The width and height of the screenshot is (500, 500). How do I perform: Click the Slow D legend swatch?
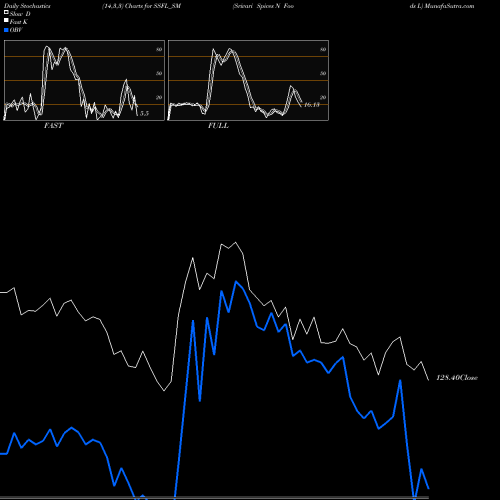6,13
